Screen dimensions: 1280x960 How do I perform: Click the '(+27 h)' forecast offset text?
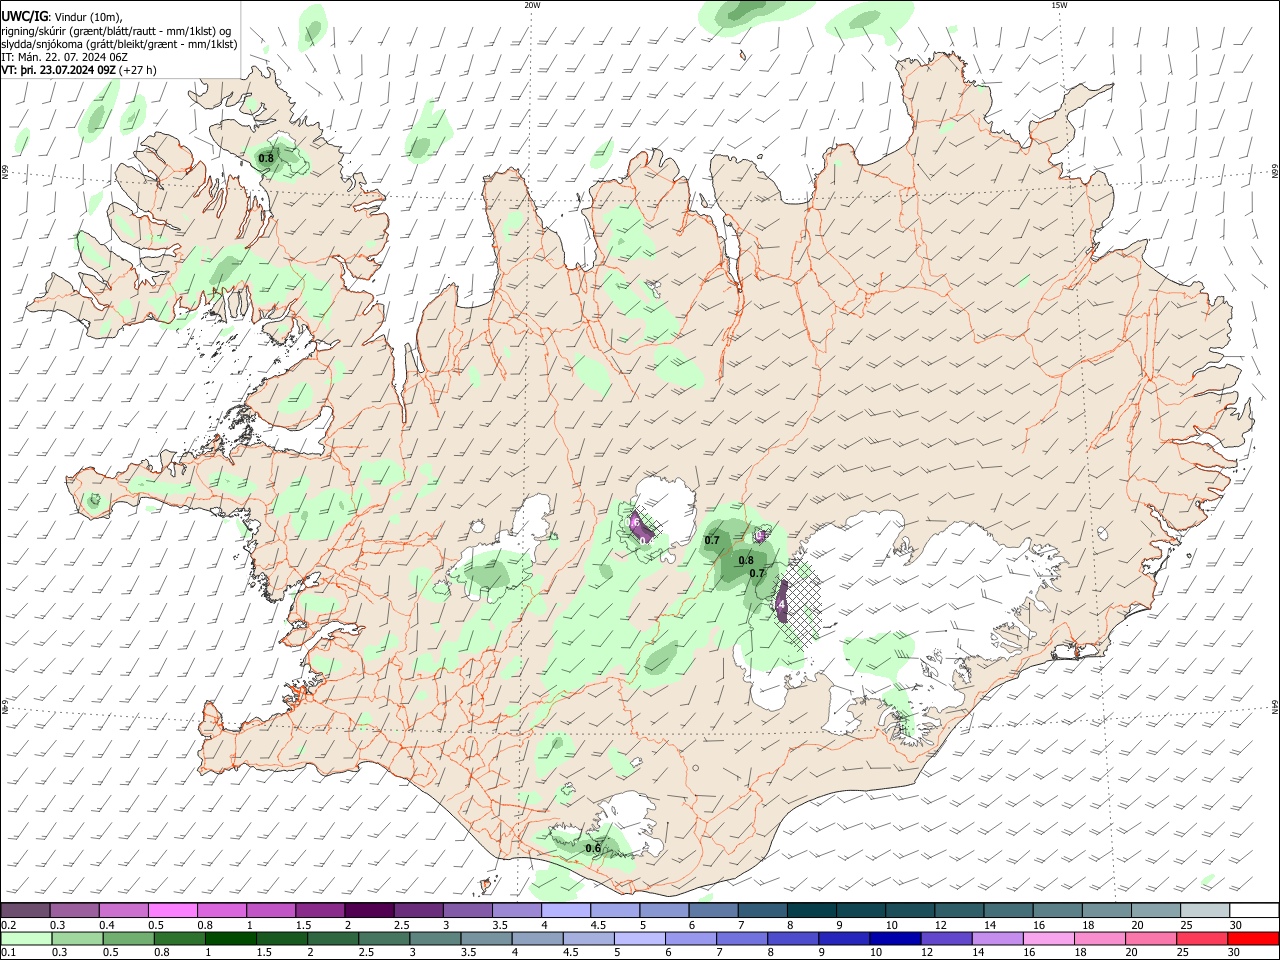click(x=138, y=71)
